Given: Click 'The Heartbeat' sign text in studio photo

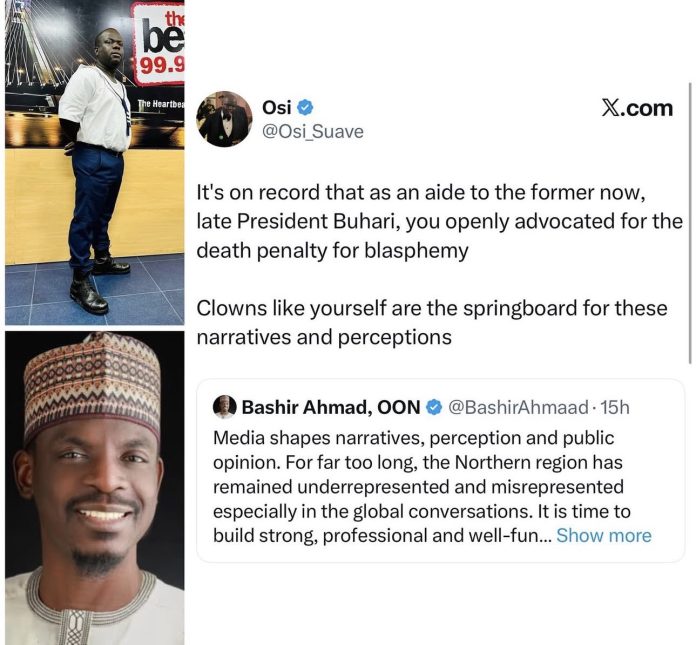Looking at the screenshot, I should tap(160, 104).
